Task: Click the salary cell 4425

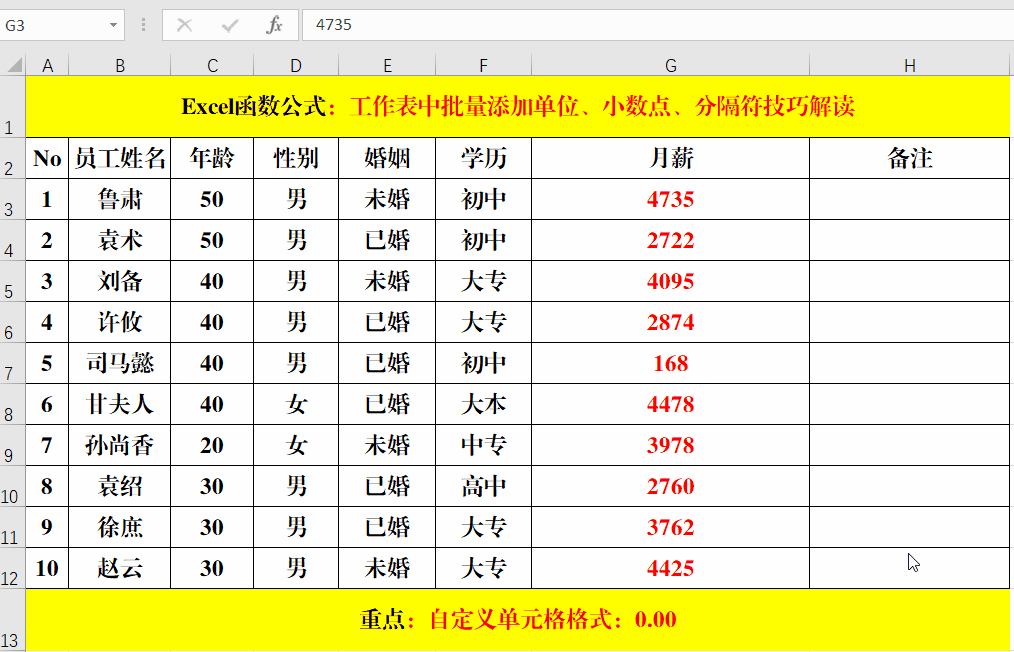Action: [670, 568]
